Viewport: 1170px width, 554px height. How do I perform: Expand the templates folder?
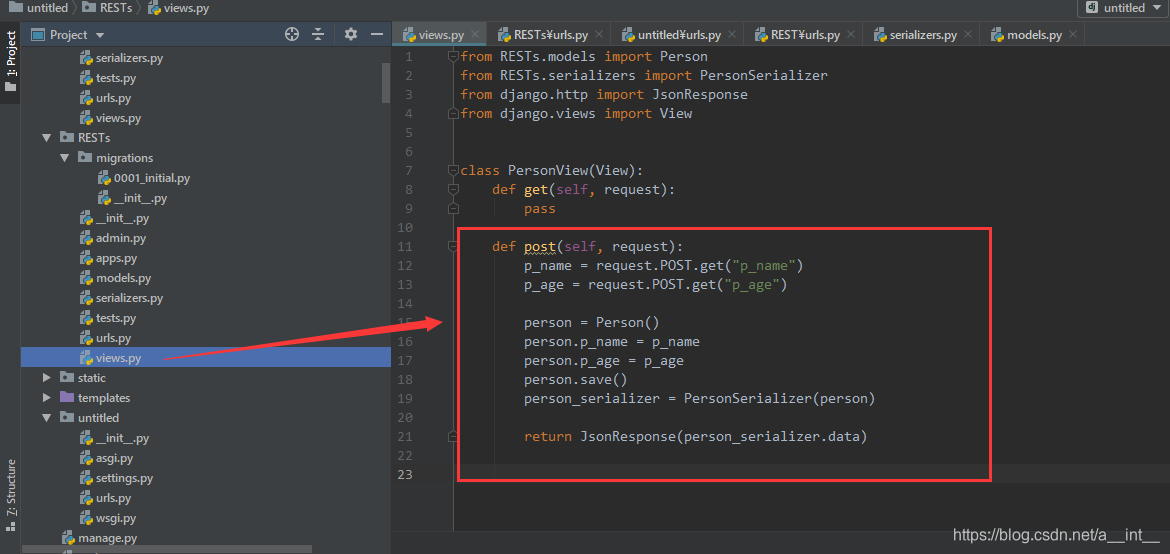(x=47, y=398)
